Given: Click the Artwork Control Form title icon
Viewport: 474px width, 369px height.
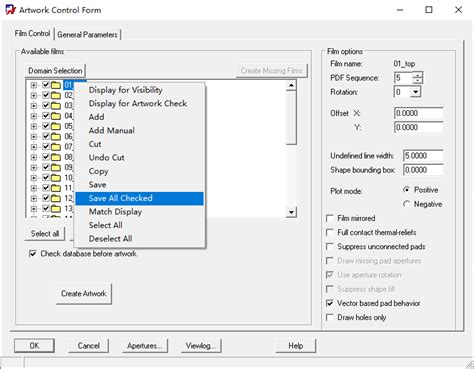Looking at the screenshot, I should click(x=11, y=10).
